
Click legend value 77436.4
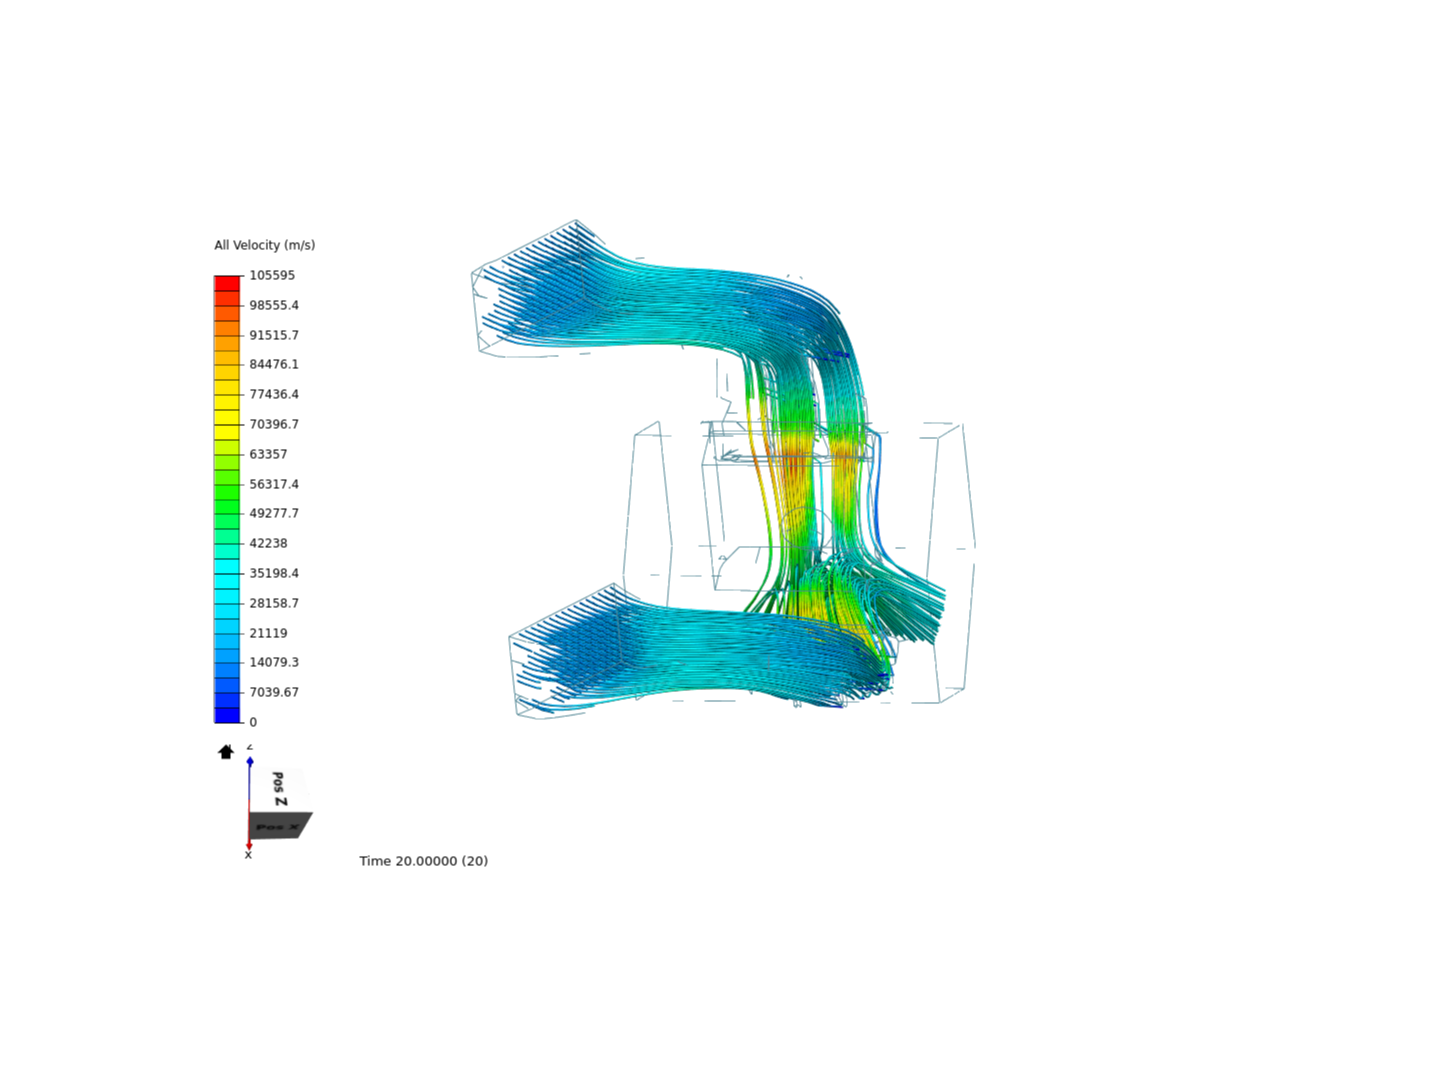click(x=274, y=394)
